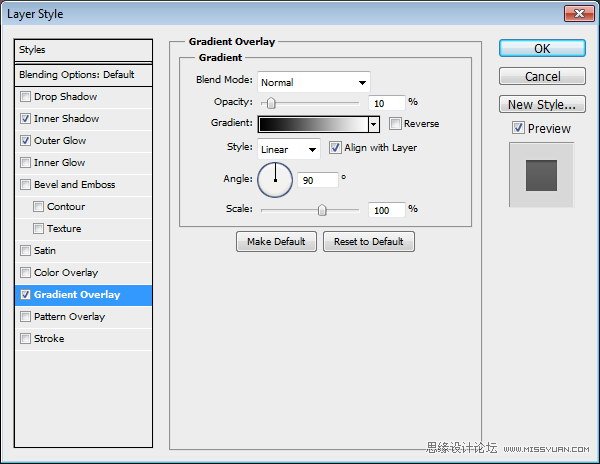Select the Bevel and Emboss label
This screenshot has width=600, height=464.
[75, 184]
